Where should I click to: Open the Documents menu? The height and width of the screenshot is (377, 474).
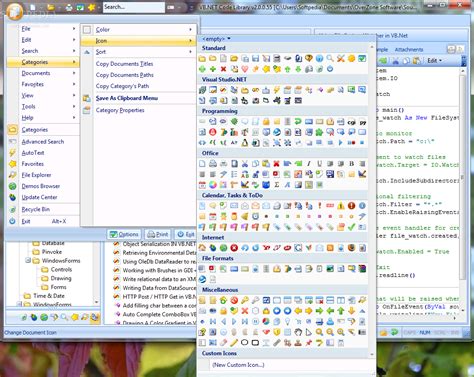tap(43, 73)
